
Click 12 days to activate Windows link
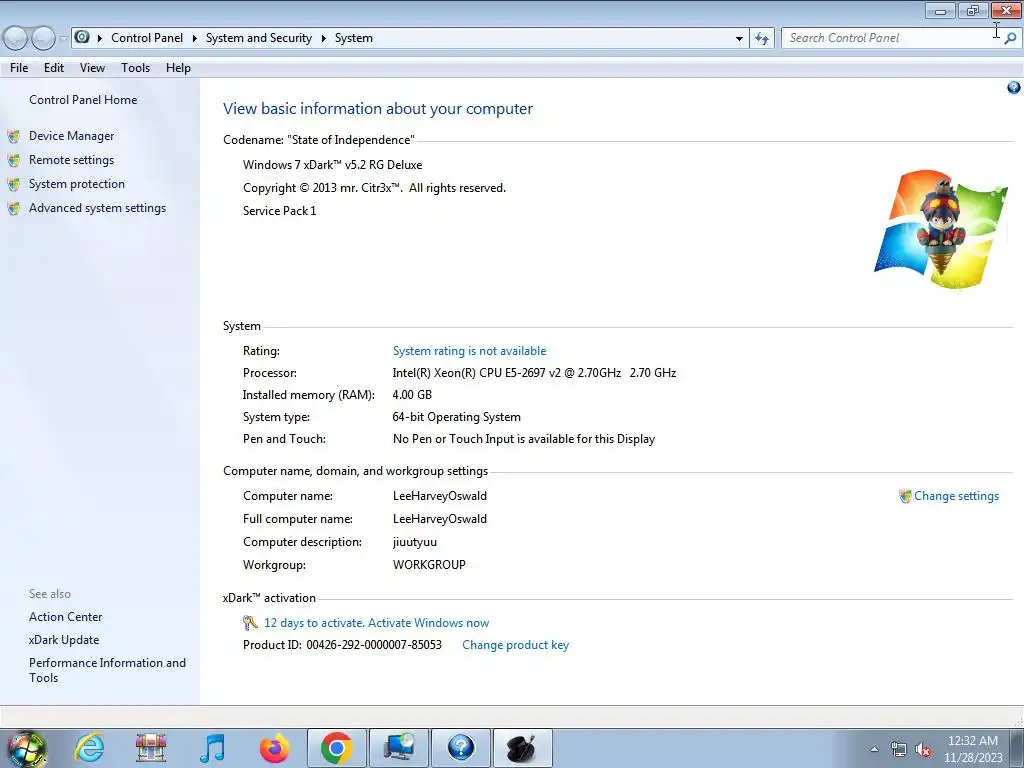point(376,623)
